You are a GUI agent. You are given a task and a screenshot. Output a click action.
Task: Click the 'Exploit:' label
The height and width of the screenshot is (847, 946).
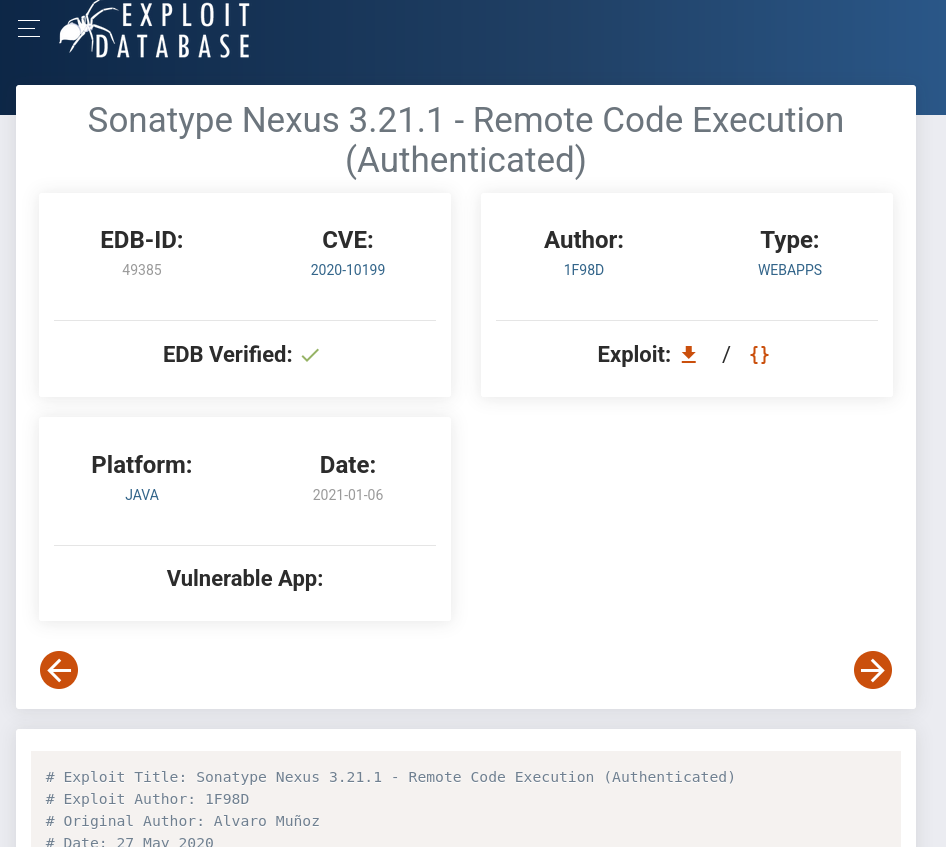coord(634,355)
